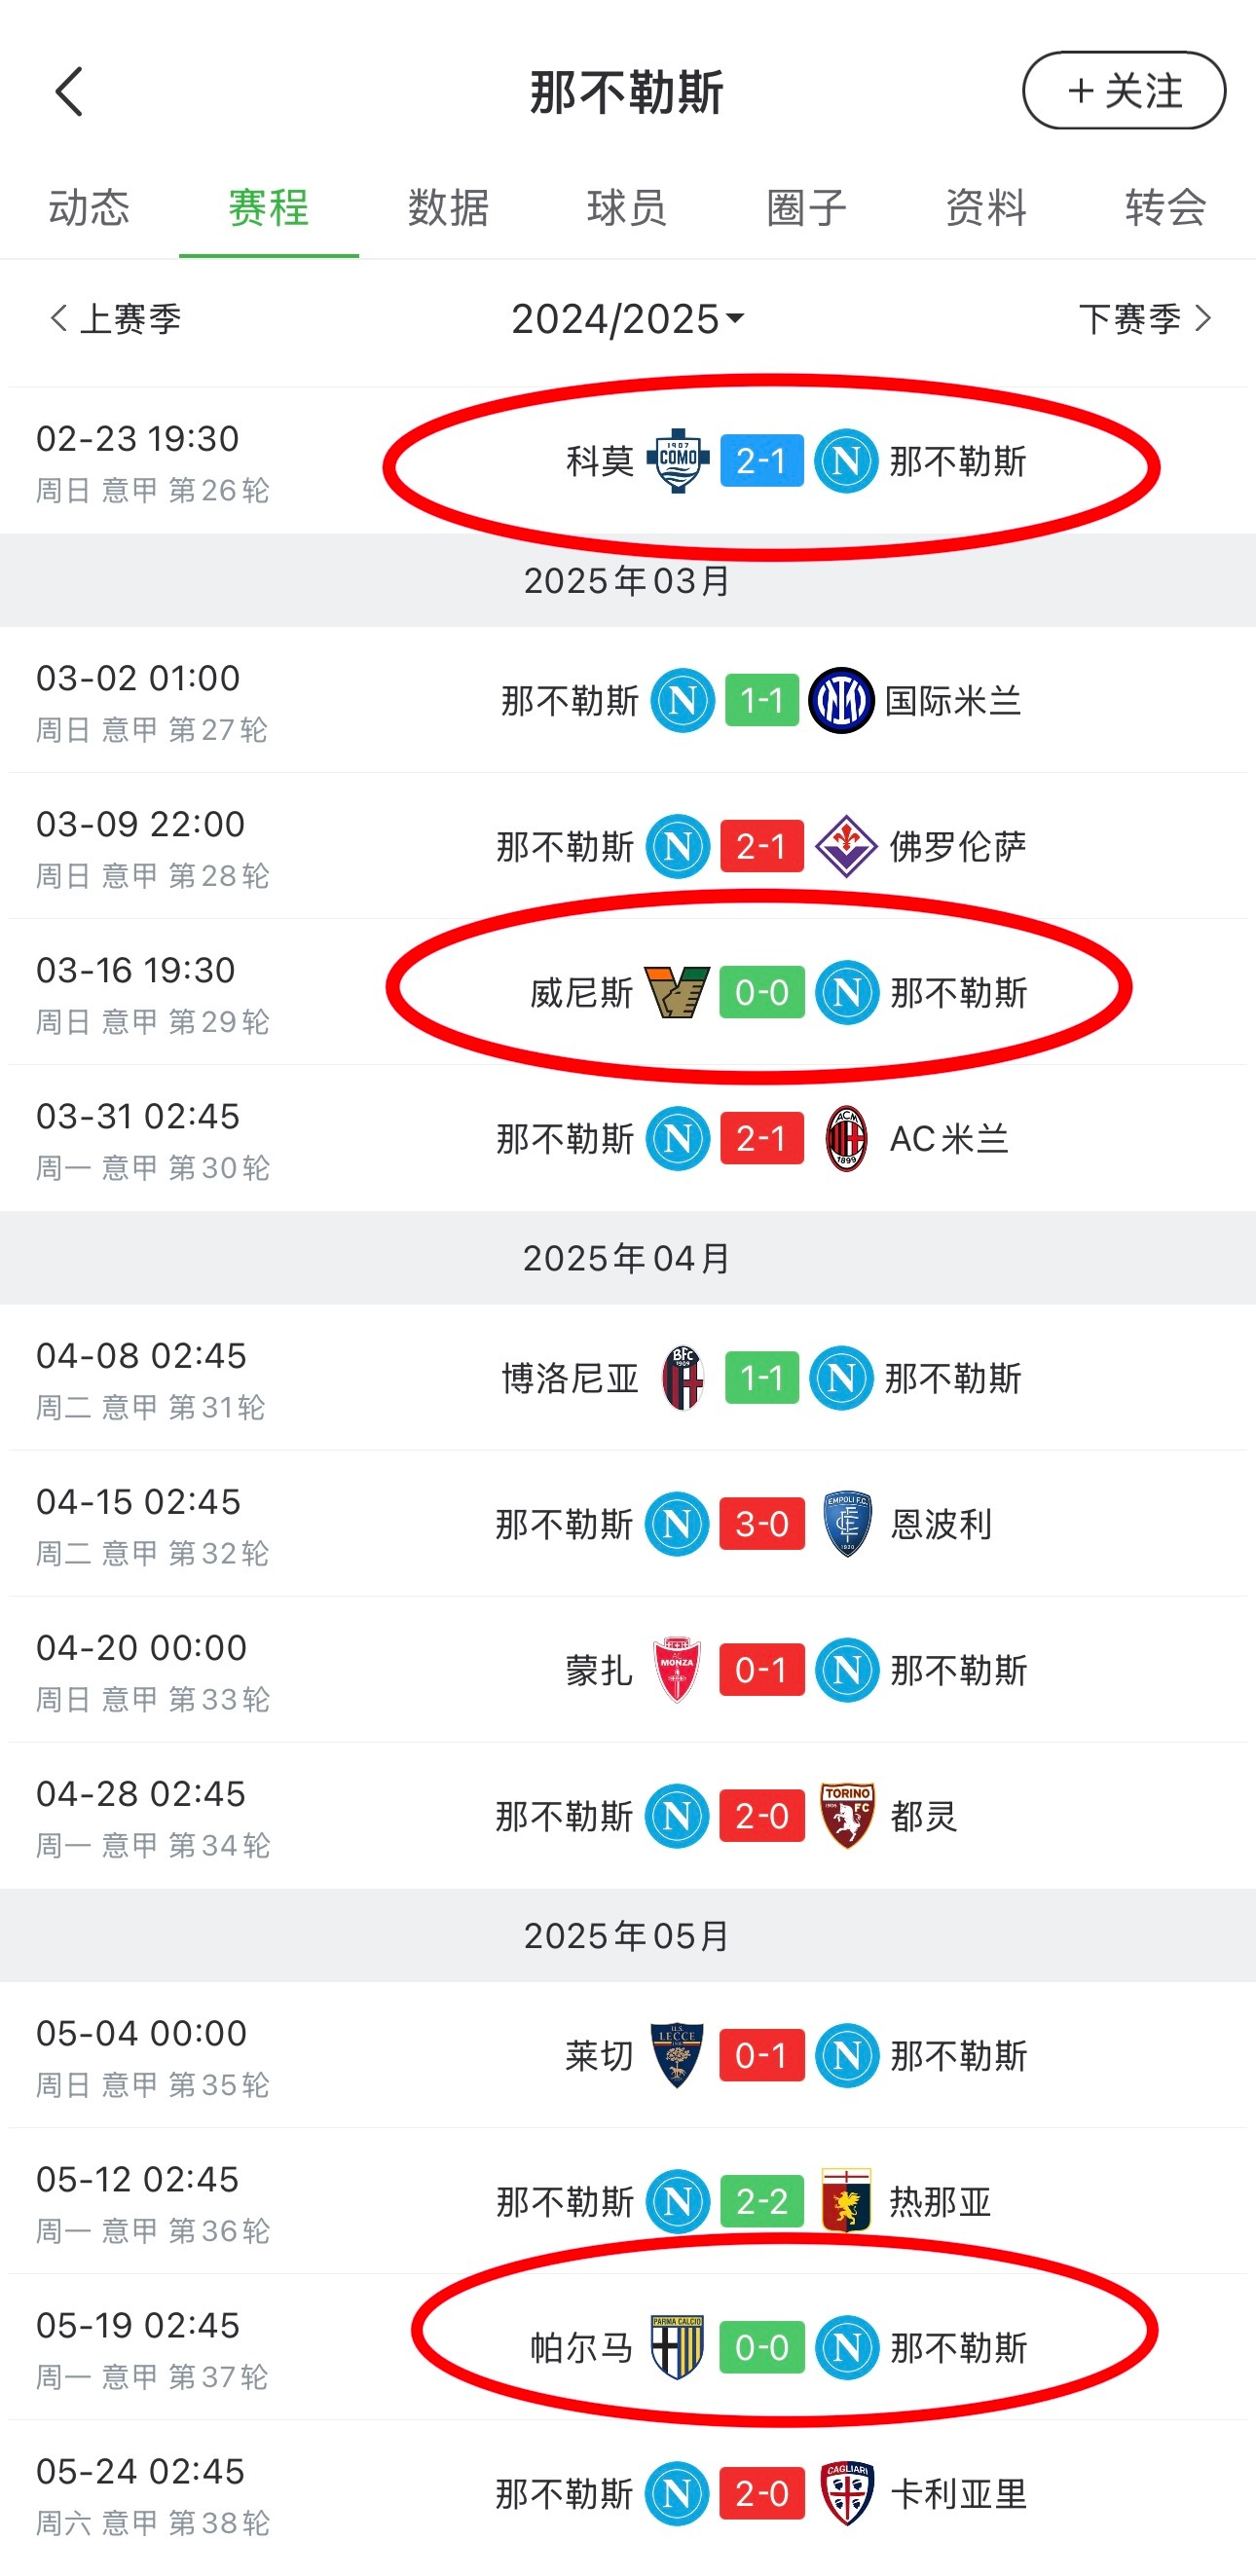Tap the Venezia team logo
Viewport: 1256px width, 2576px height.
677,992
